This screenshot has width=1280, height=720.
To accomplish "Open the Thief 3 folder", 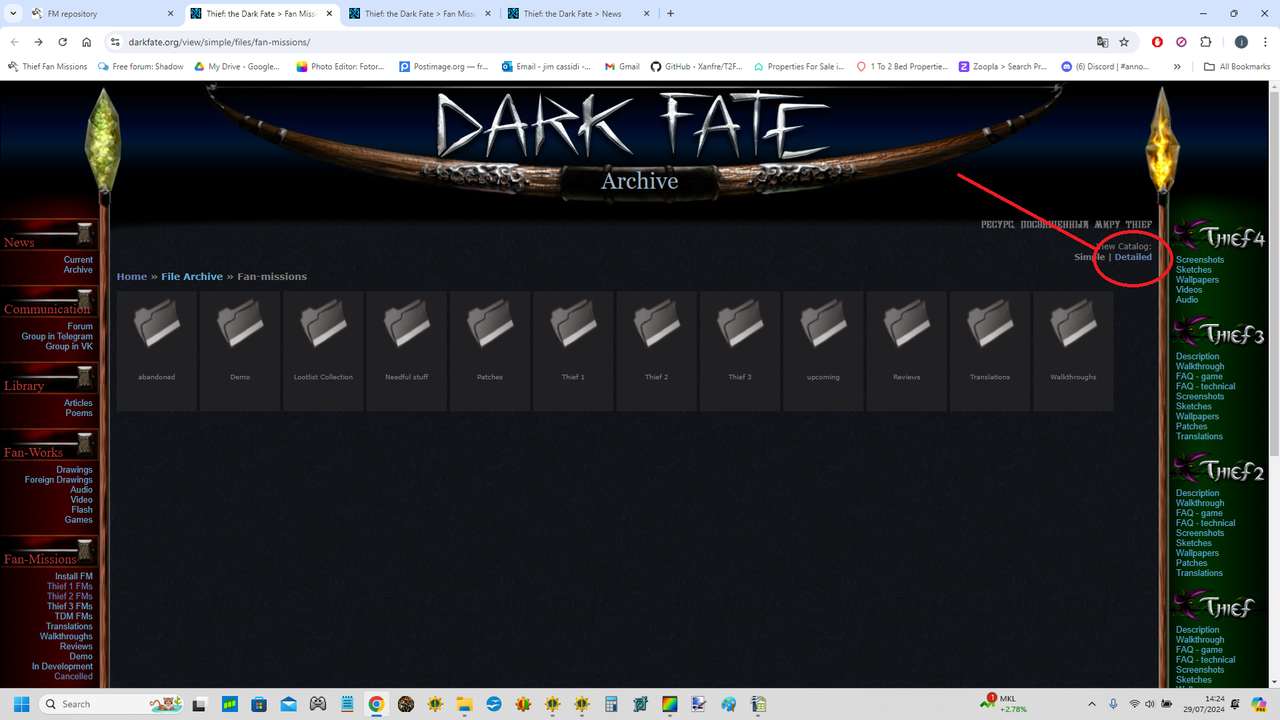I will pos(740,351).
